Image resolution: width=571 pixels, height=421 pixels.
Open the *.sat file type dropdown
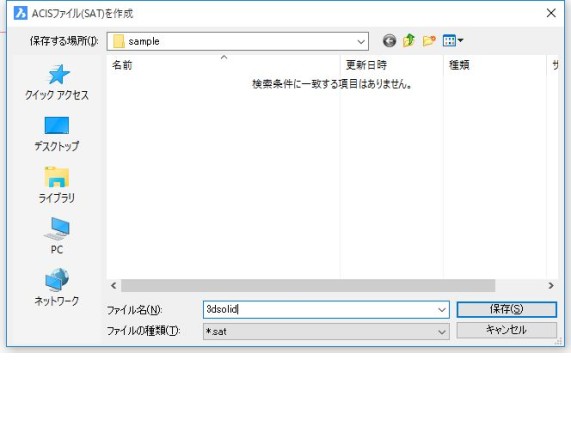tap(326, 332)
